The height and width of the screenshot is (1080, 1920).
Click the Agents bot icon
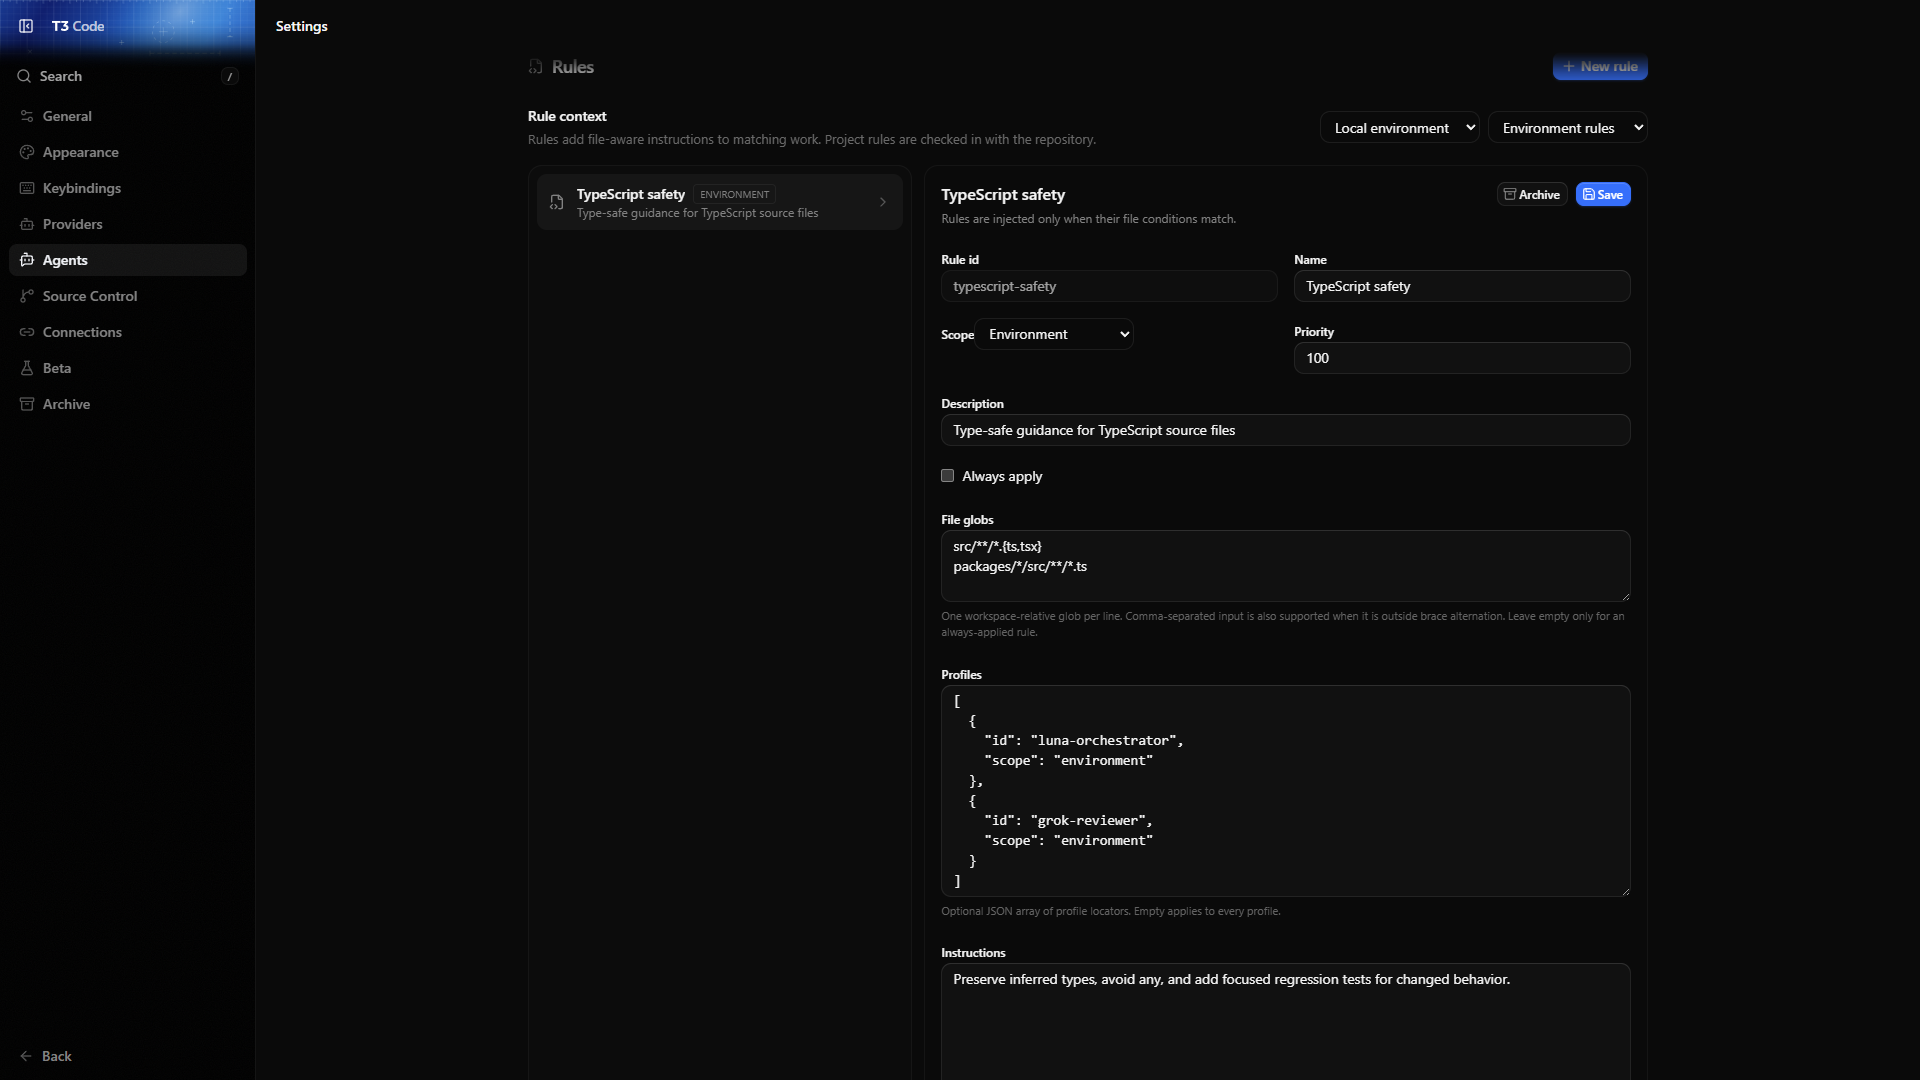coord(27,260)
